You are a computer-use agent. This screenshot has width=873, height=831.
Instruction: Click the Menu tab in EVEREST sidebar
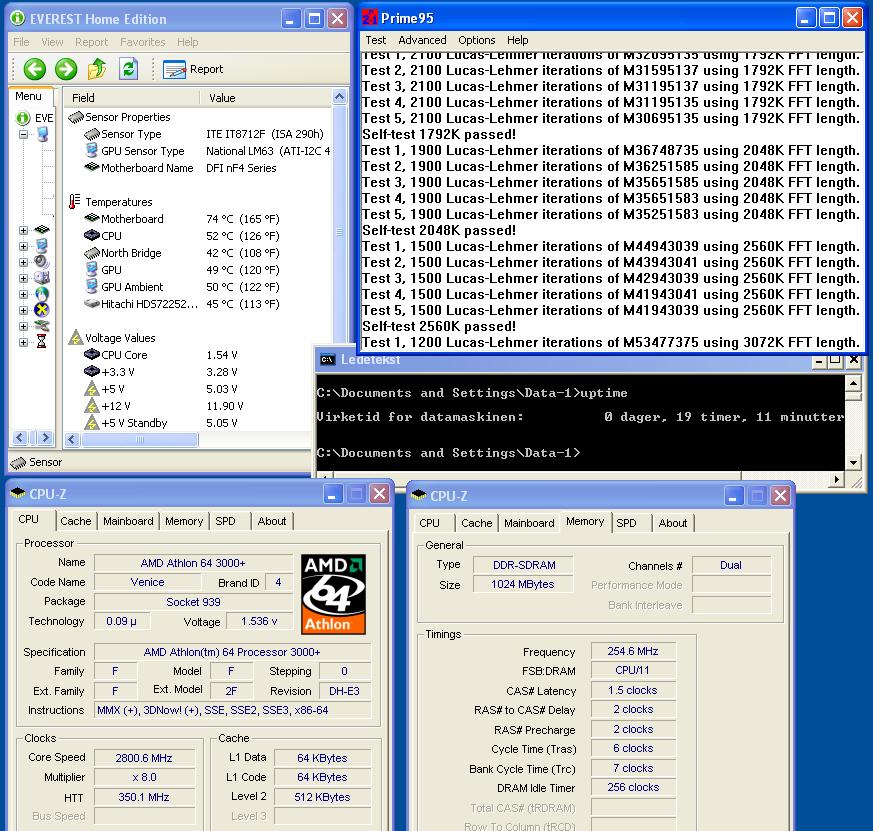[31, 96]
